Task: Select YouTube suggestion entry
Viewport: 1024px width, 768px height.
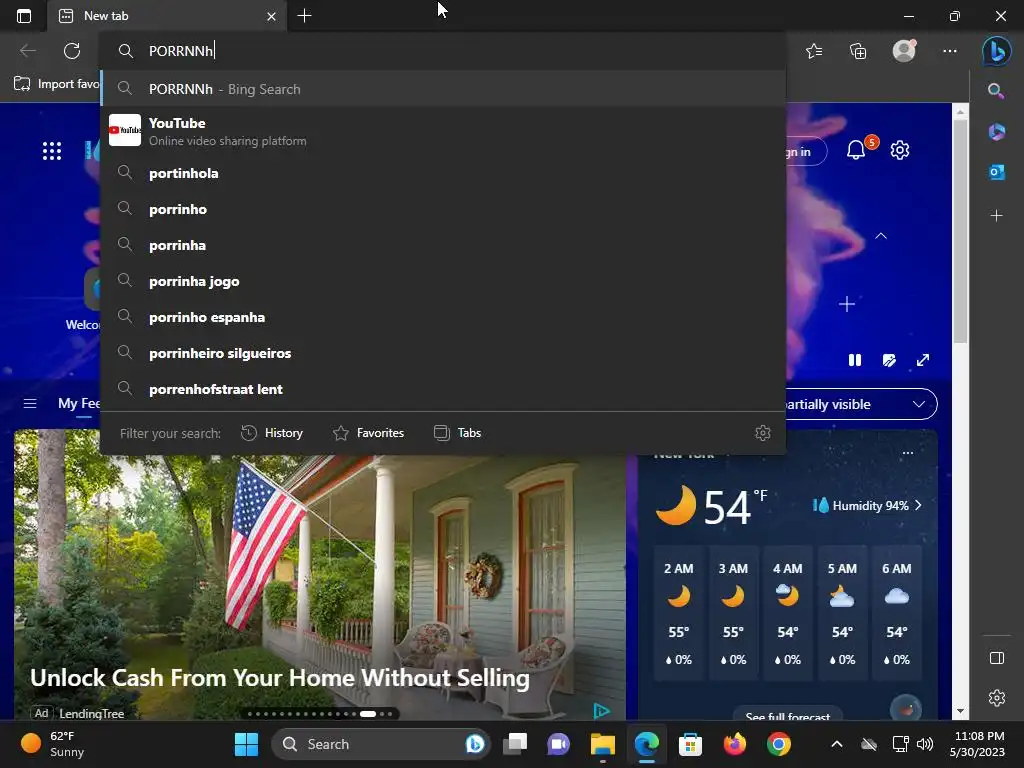Action: coord(443,131)
